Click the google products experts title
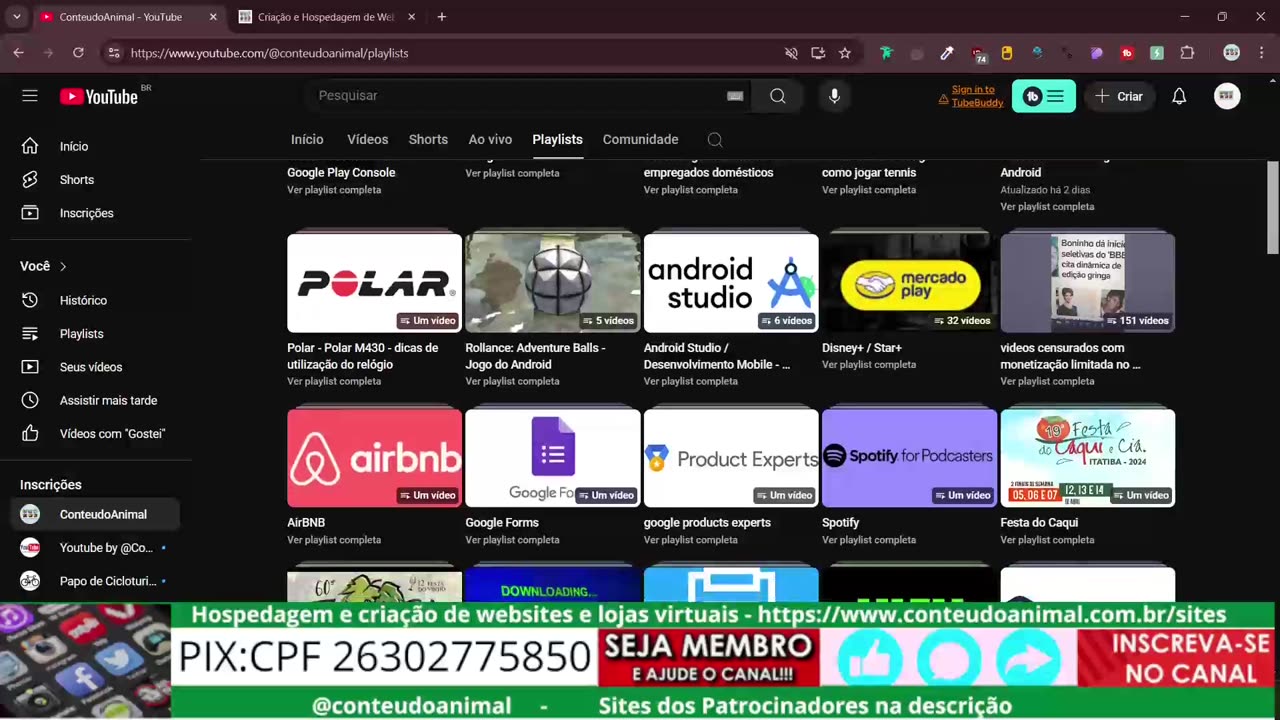This screenshot has width=1280, height=720. 707,523
